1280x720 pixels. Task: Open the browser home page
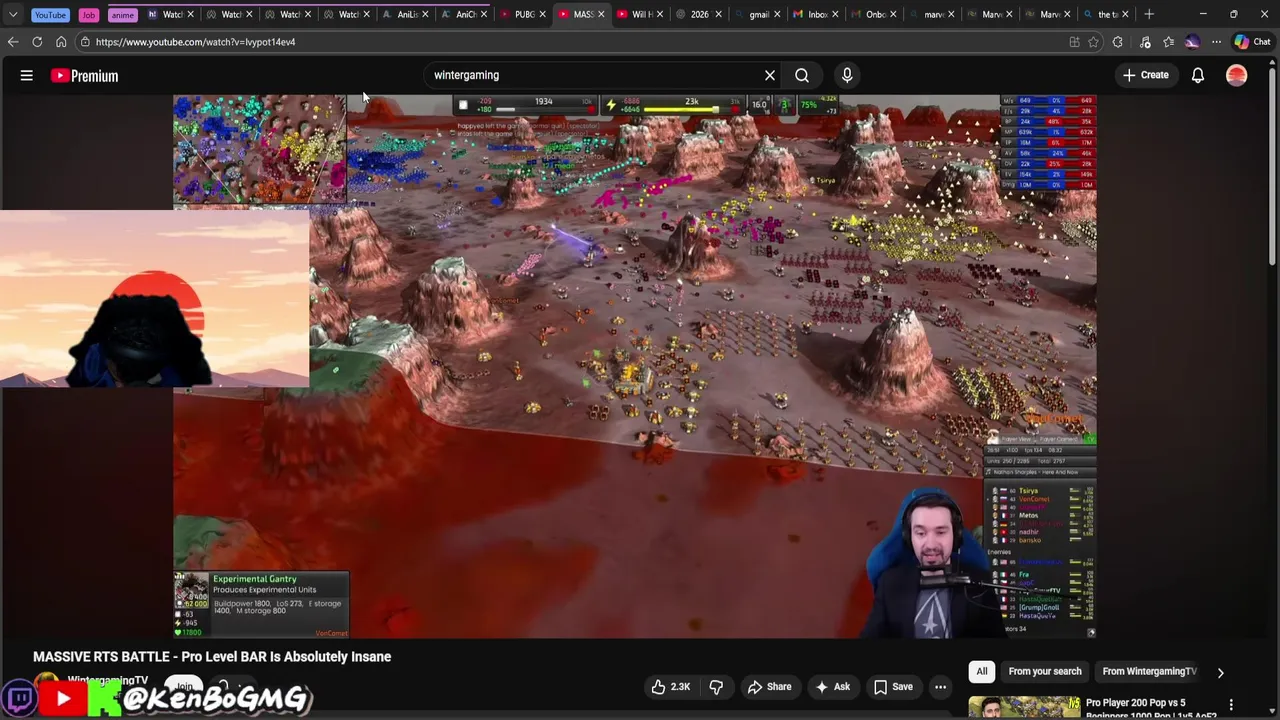click(61, 42)
